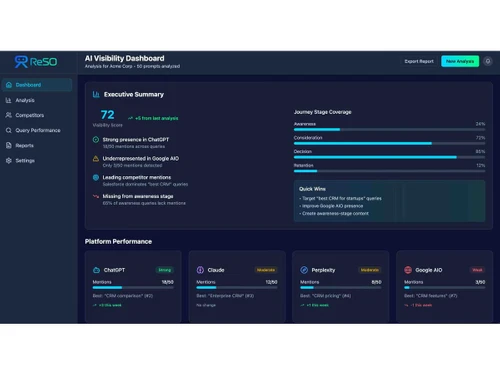Click "Strong presence in ChatGPT" text
The width and height of the screenshot is (500, 375).
(136, 140)
